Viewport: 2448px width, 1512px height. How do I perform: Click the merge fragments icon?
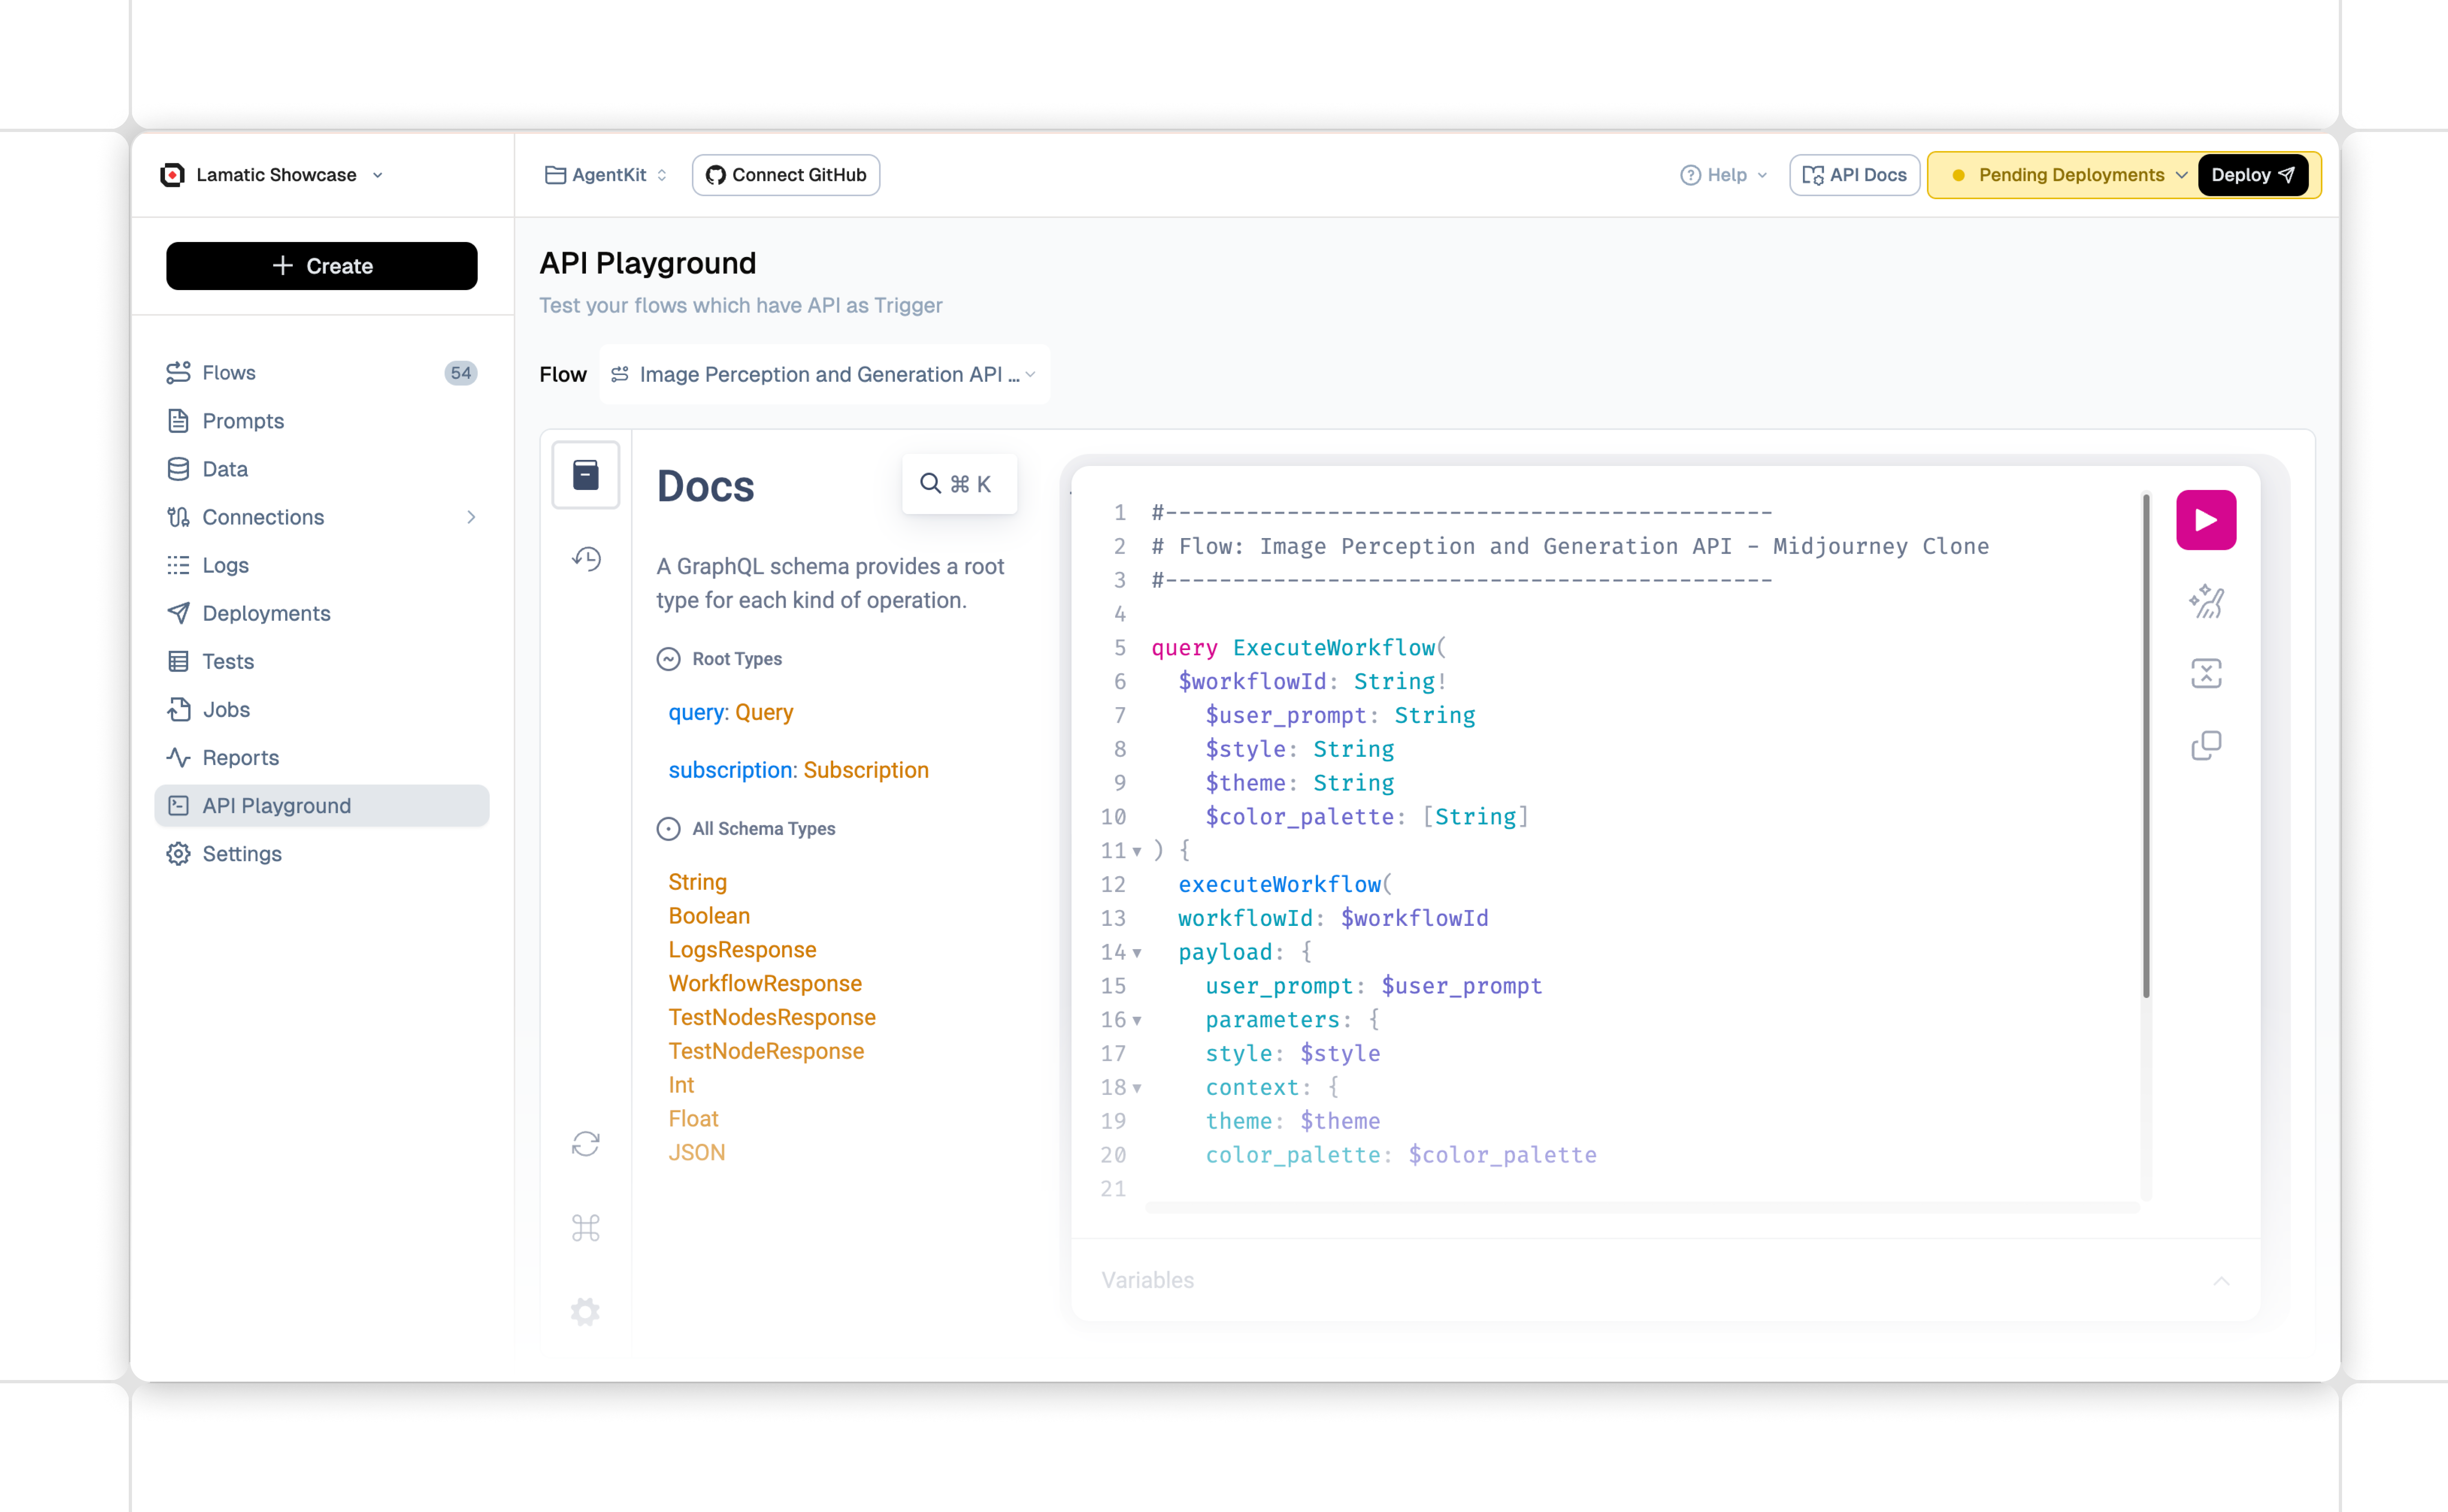click(2205, 673)
